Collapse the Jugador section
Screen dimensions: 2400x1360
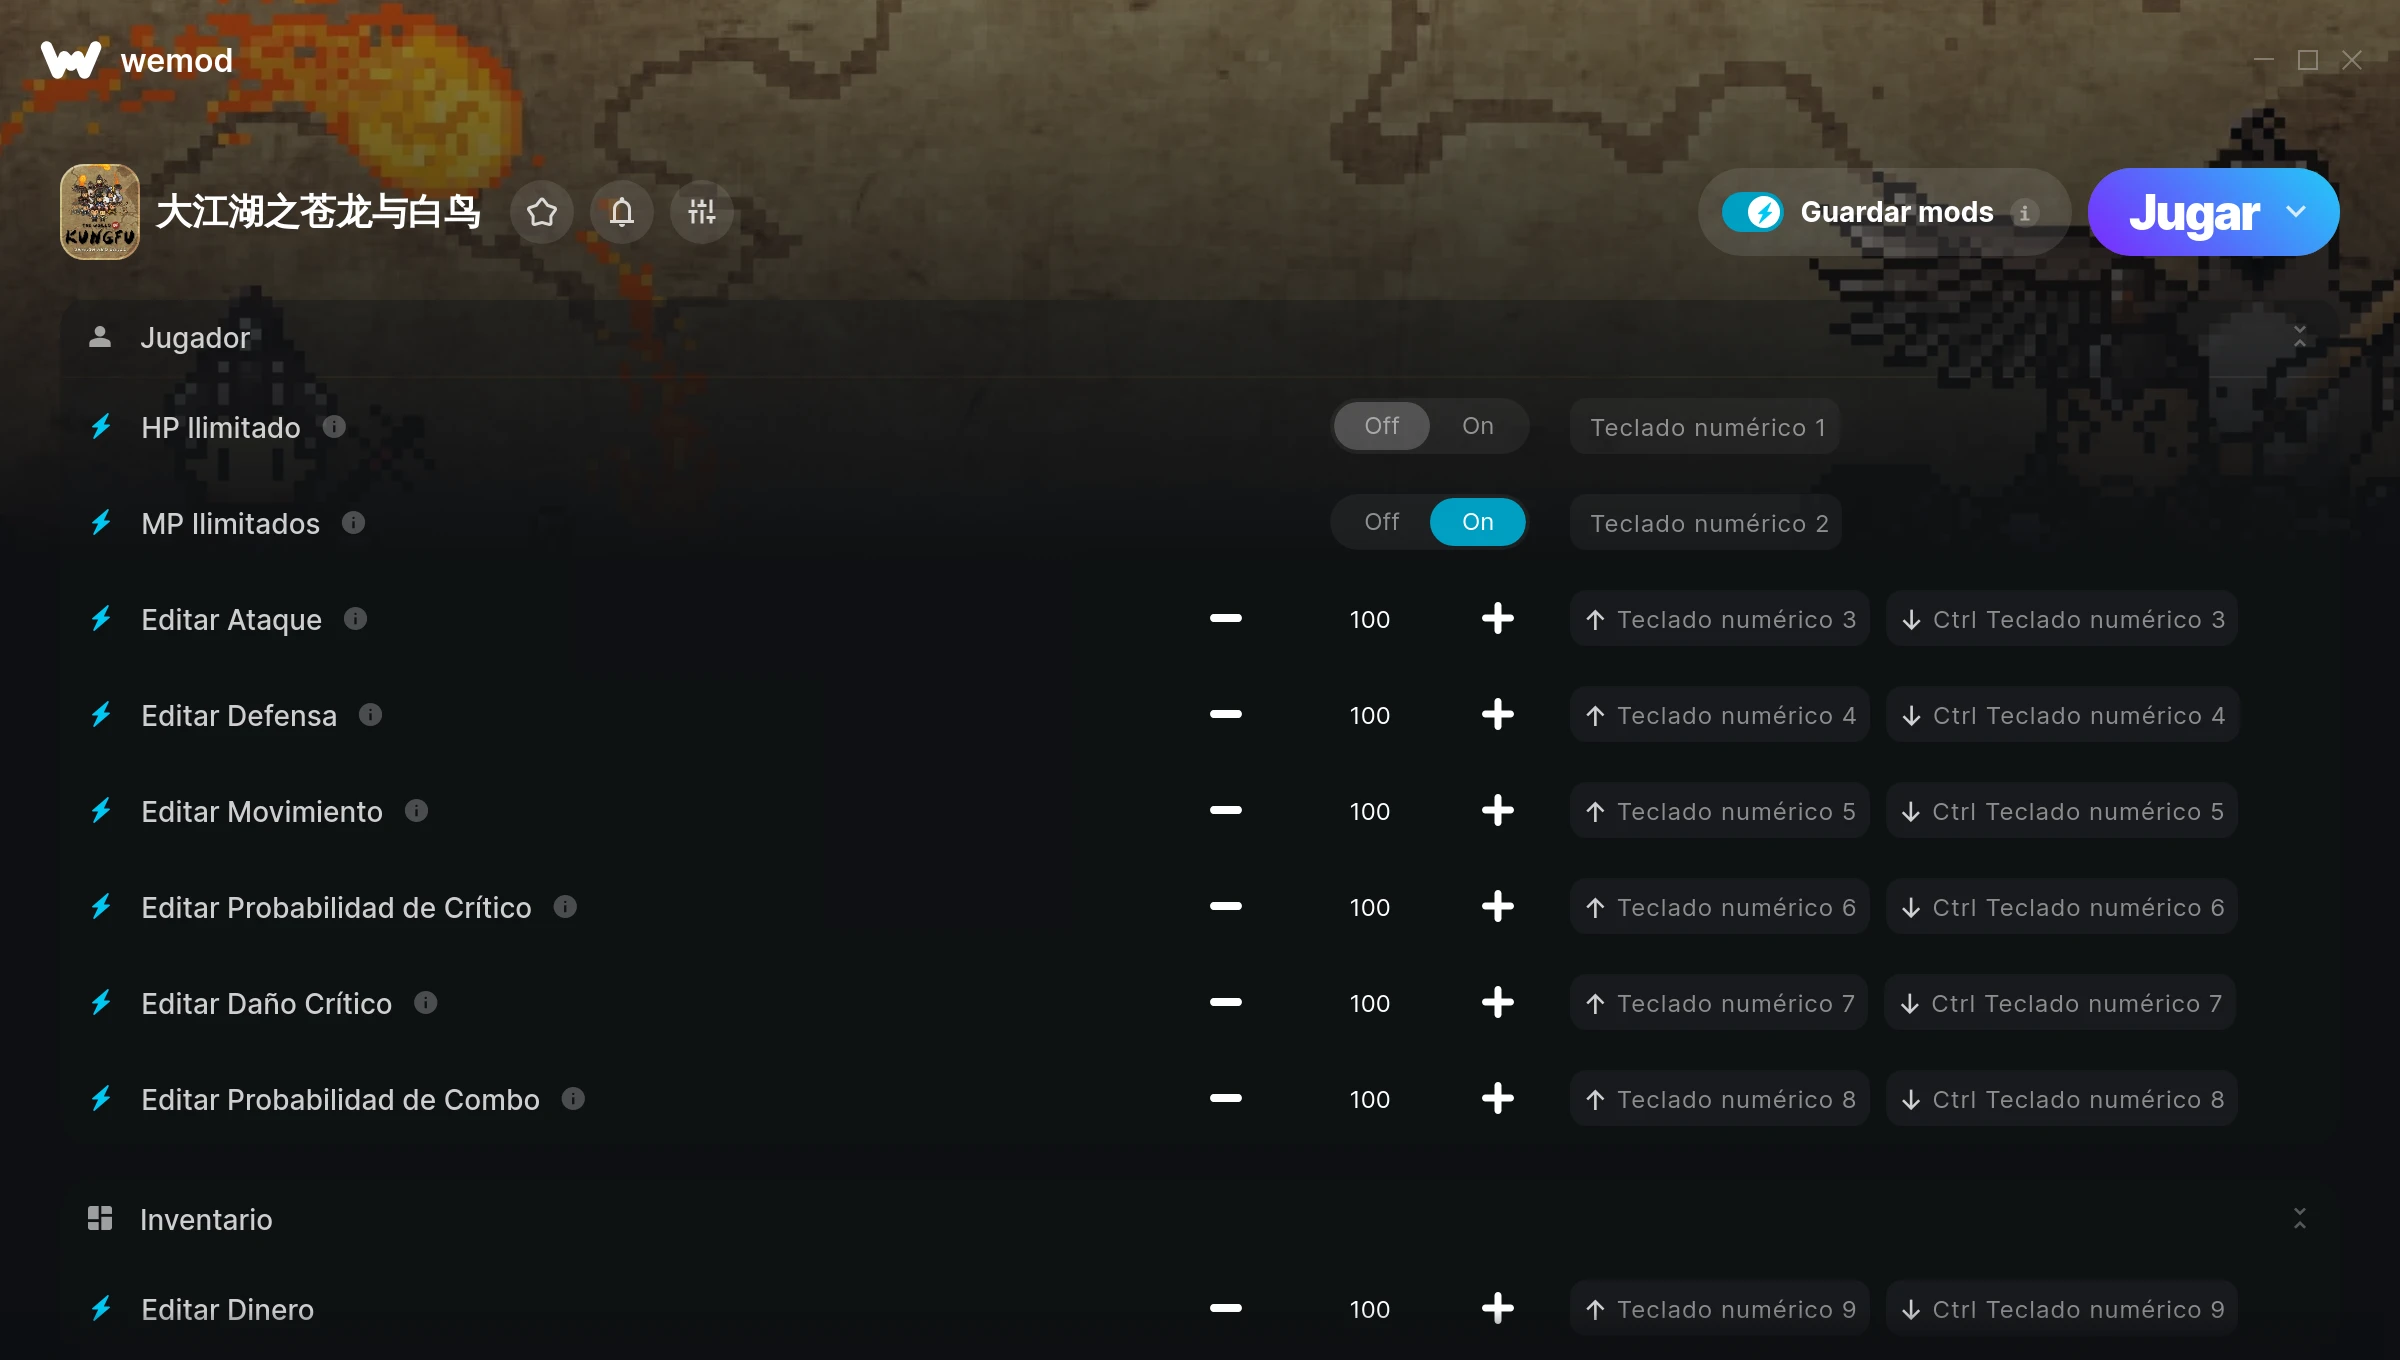2299,337
